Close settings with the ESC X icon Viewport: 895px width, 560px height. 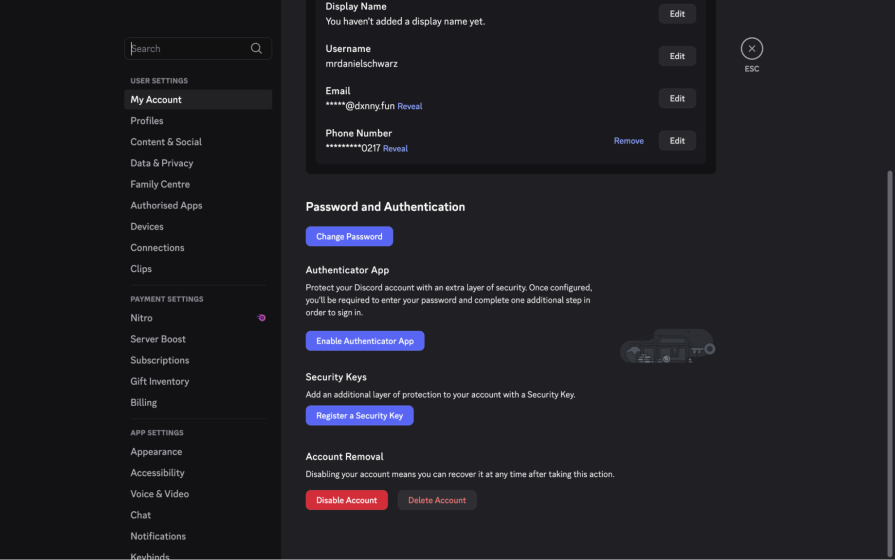pyautogui.click(x=752, y=48)
